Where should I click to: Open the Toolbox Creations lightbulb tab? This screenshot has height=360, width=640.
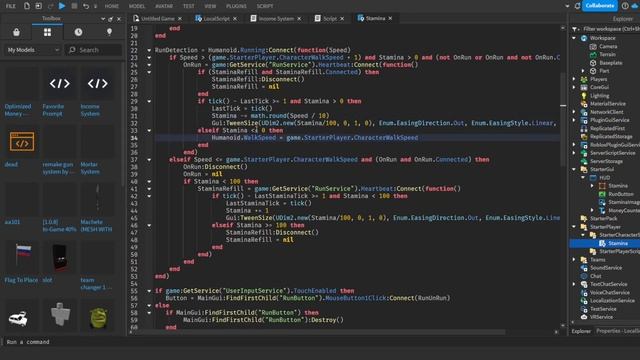pos(109,32)
